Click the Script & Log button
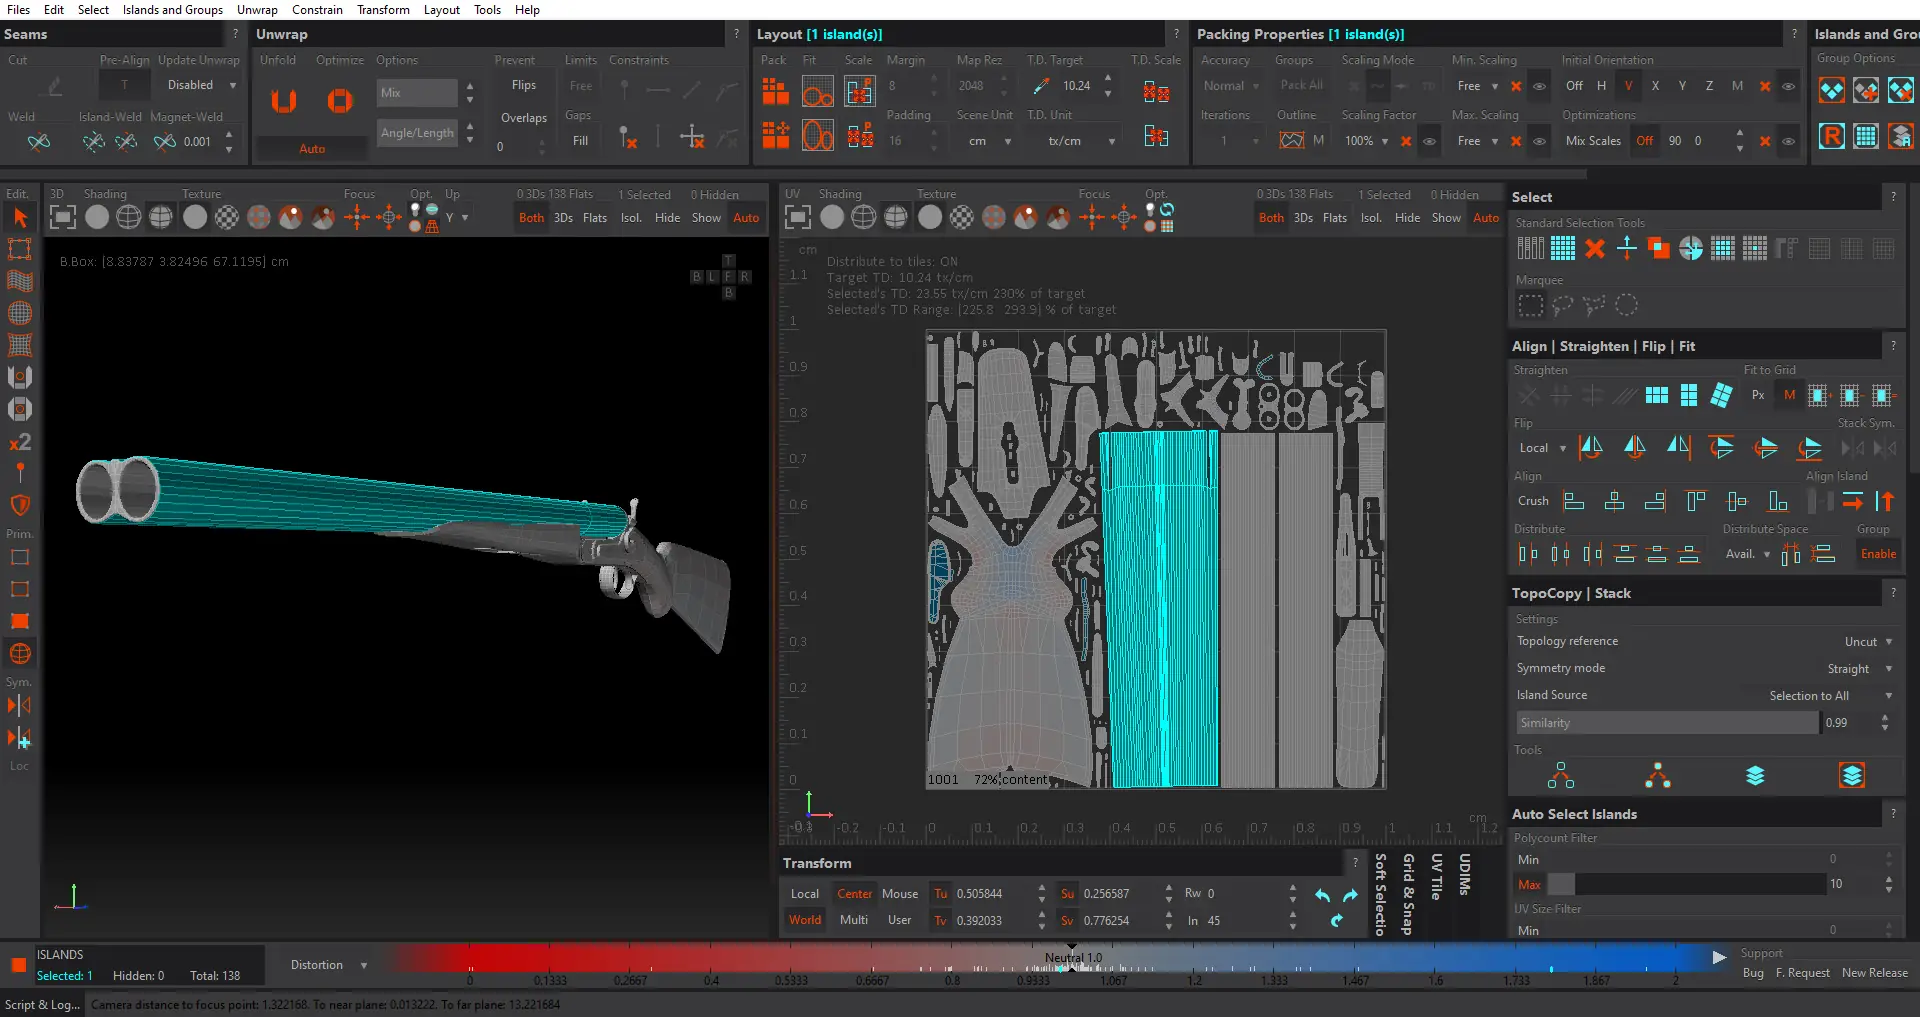The image size is (1920, 1017). click(x=42, y=1005)
